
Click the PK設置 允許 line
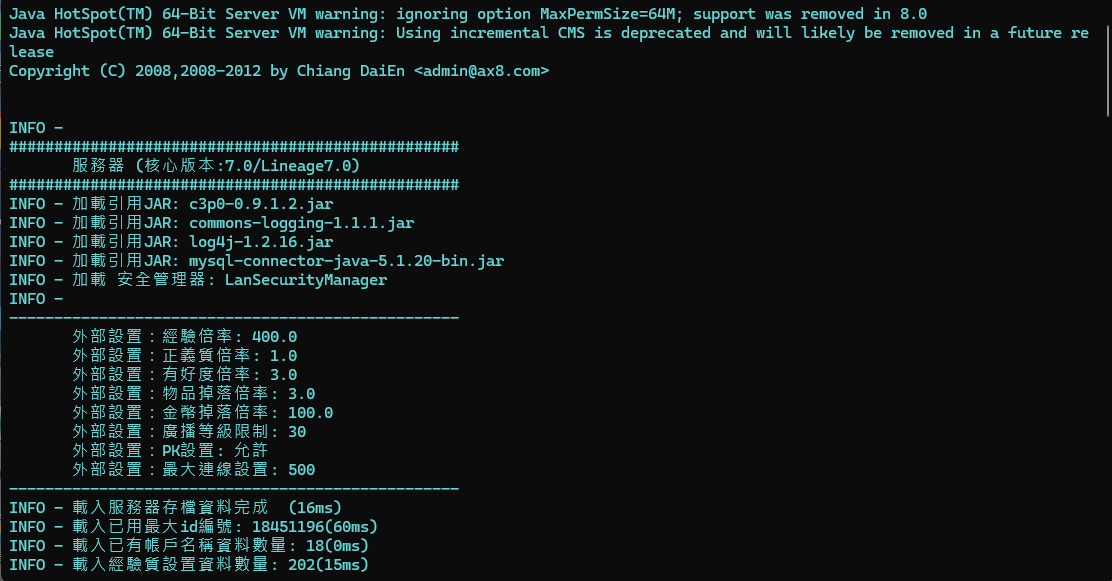click(169, 450)
